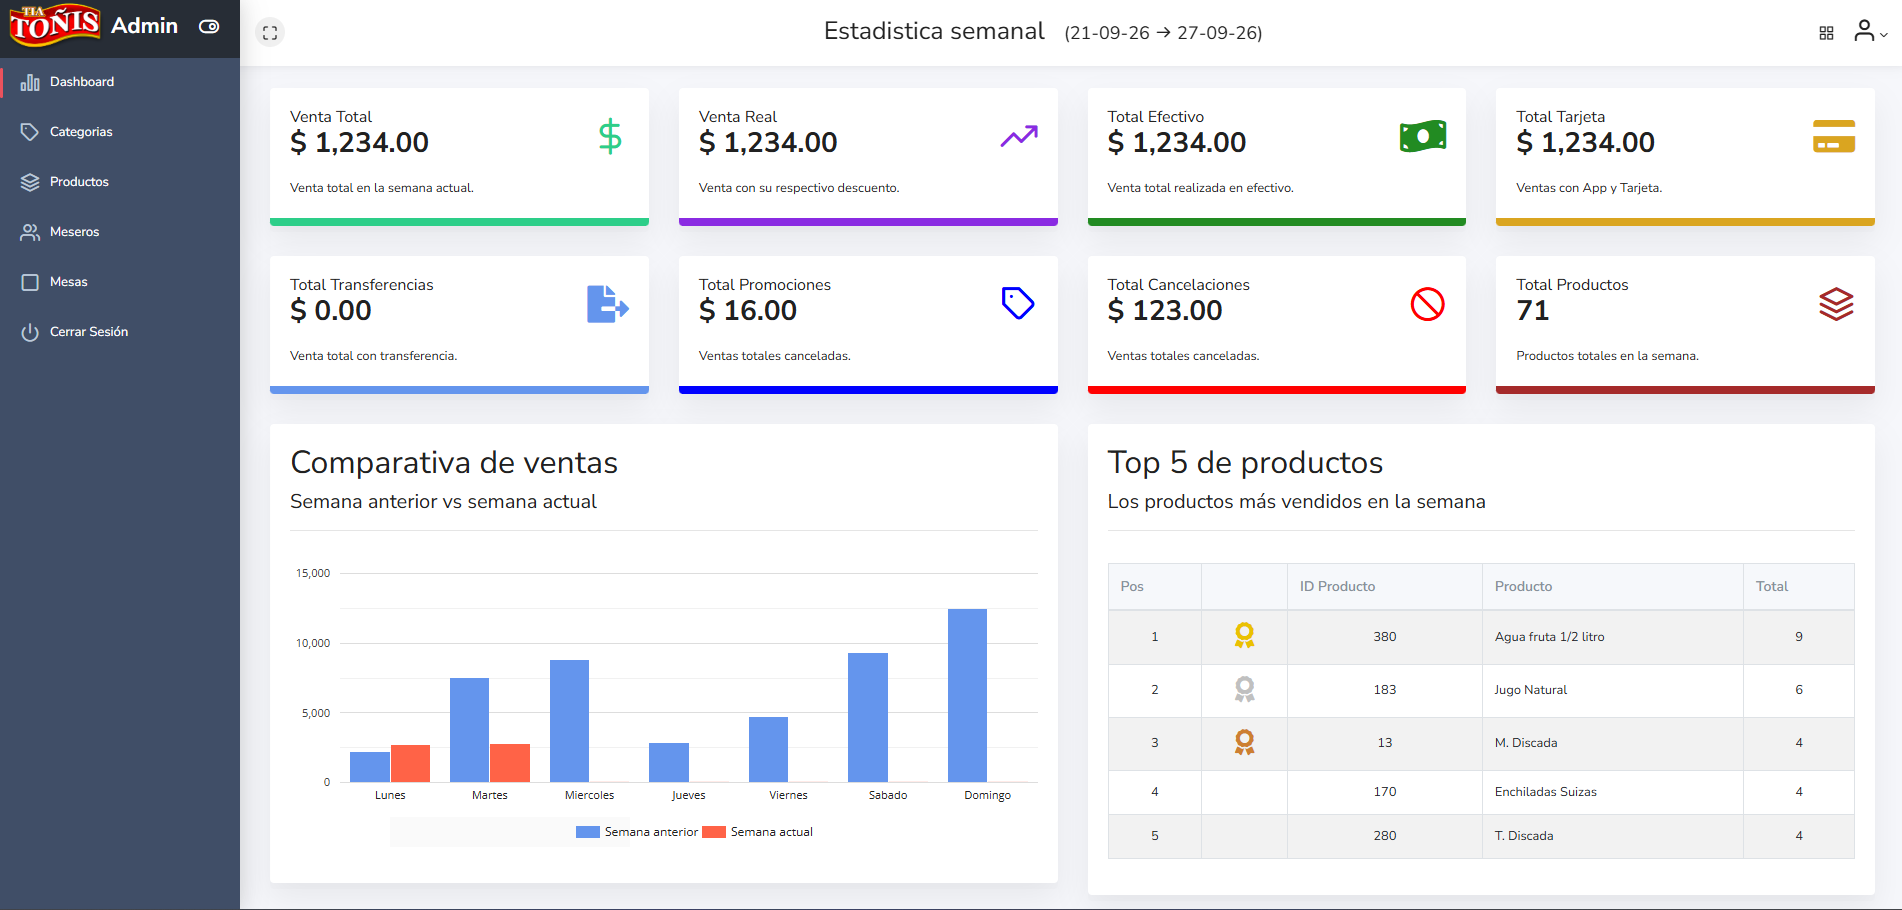Toggle Semana actual legend item
Viewport: 1902px width, 910px height.
coord(757,832)
